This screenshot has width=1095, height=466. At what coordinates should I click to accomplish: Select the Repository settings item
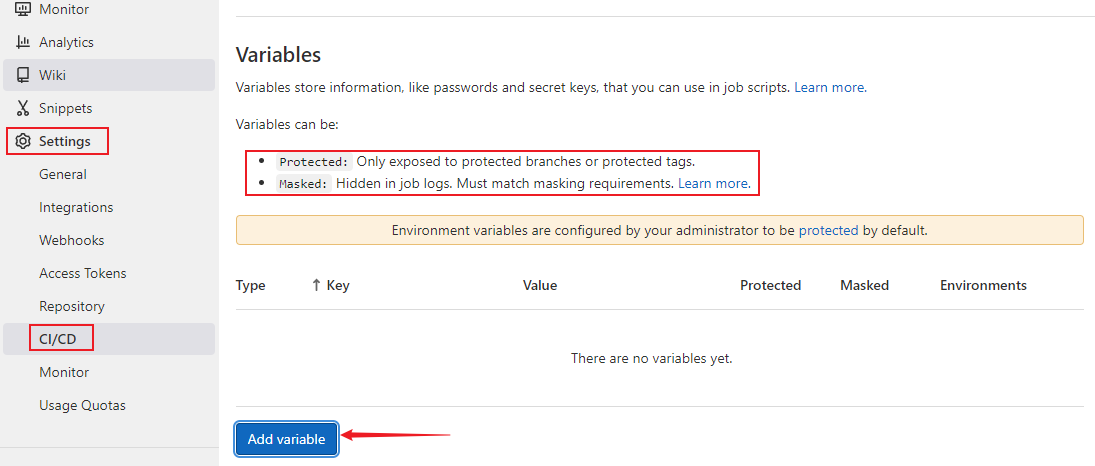(x=72, y=306)
